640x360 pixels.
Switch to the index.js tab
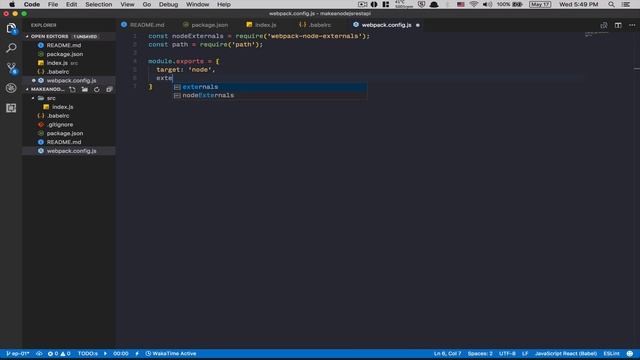262,25
